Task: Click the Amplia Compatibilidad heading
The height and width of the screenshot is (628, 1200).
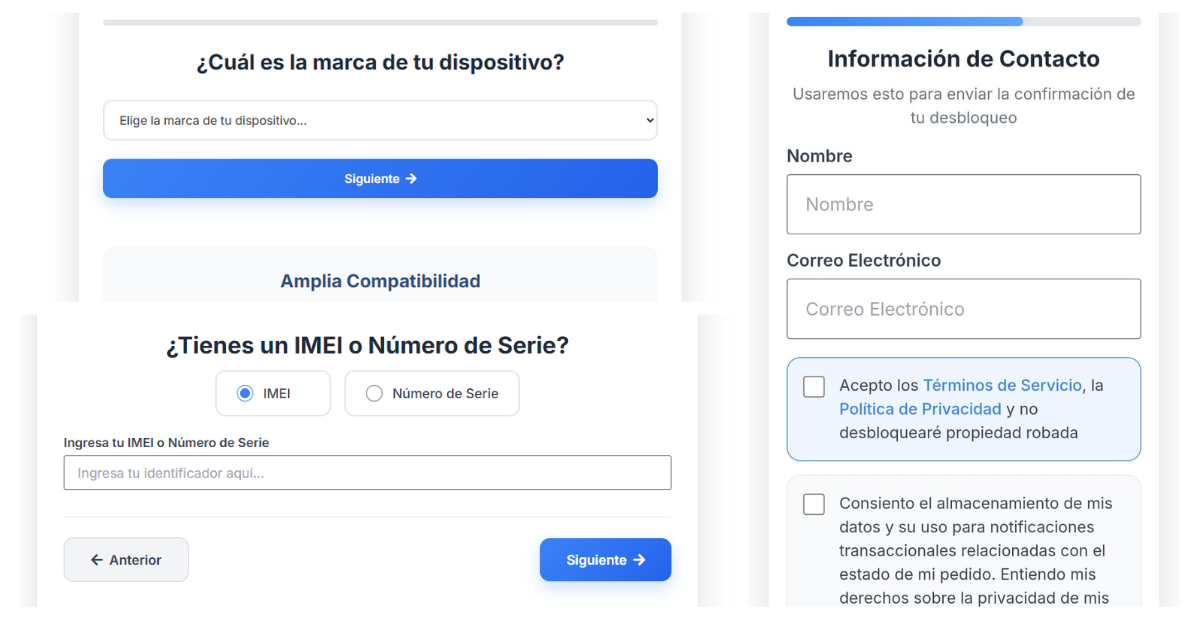Action: click(x=380, y=281)
